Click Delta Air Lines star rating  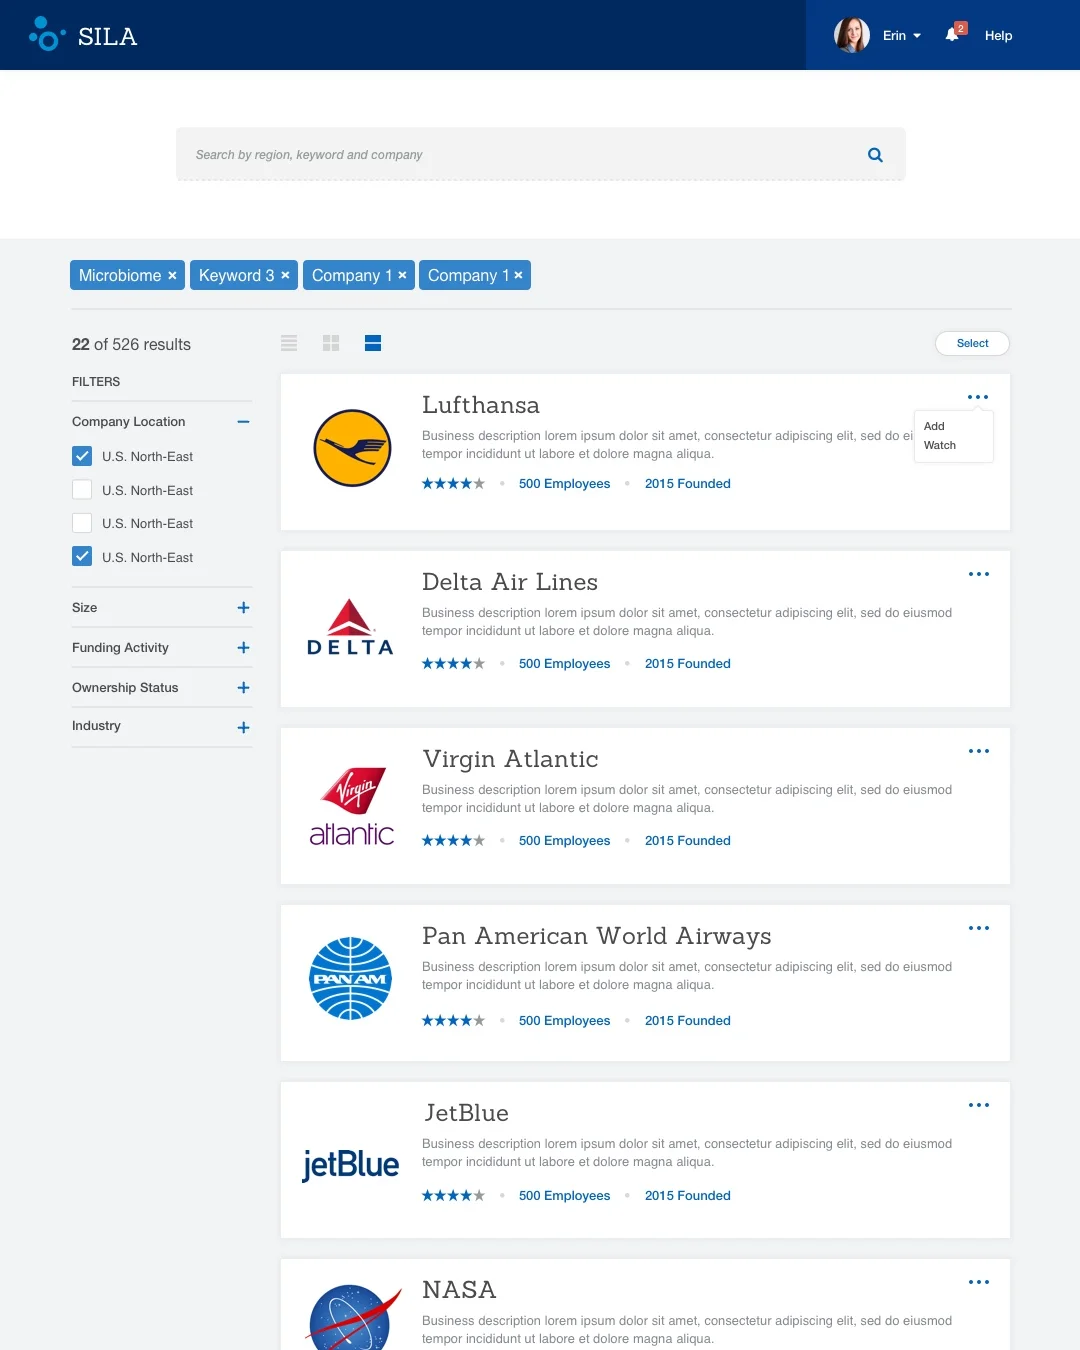coord(453,664)
